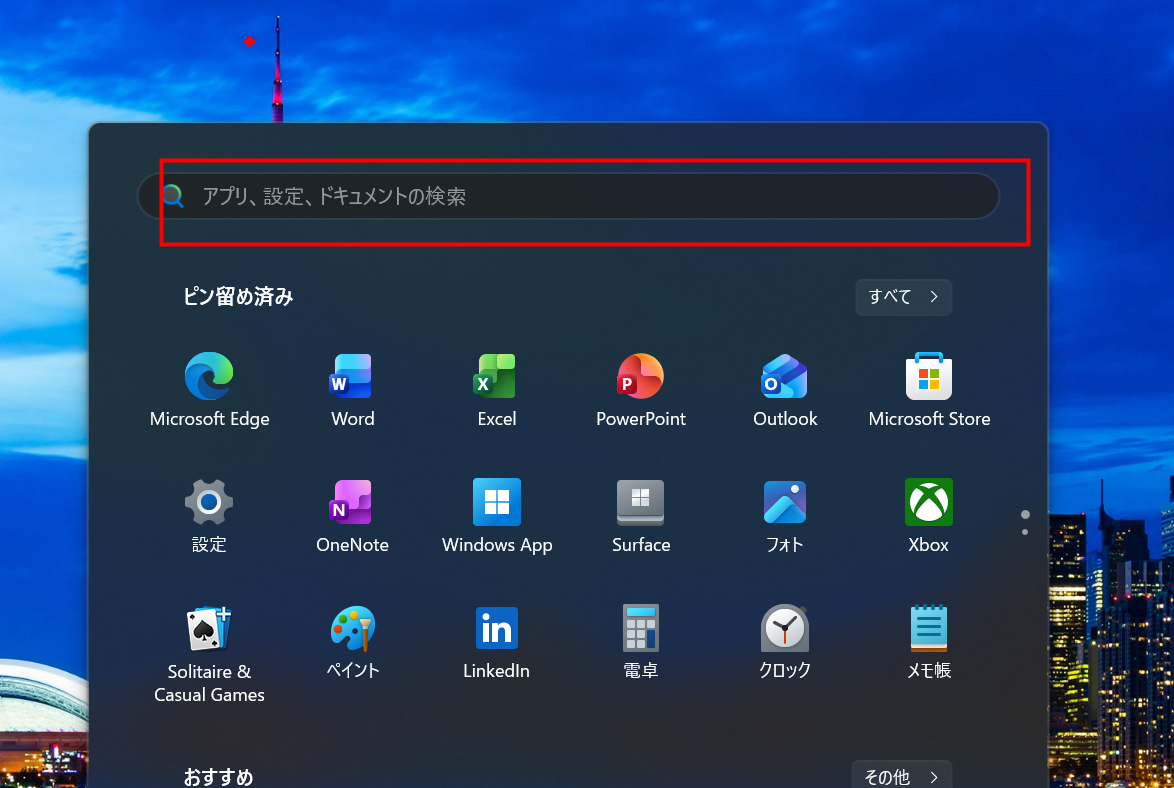Open the Surface app

(640, 515)
